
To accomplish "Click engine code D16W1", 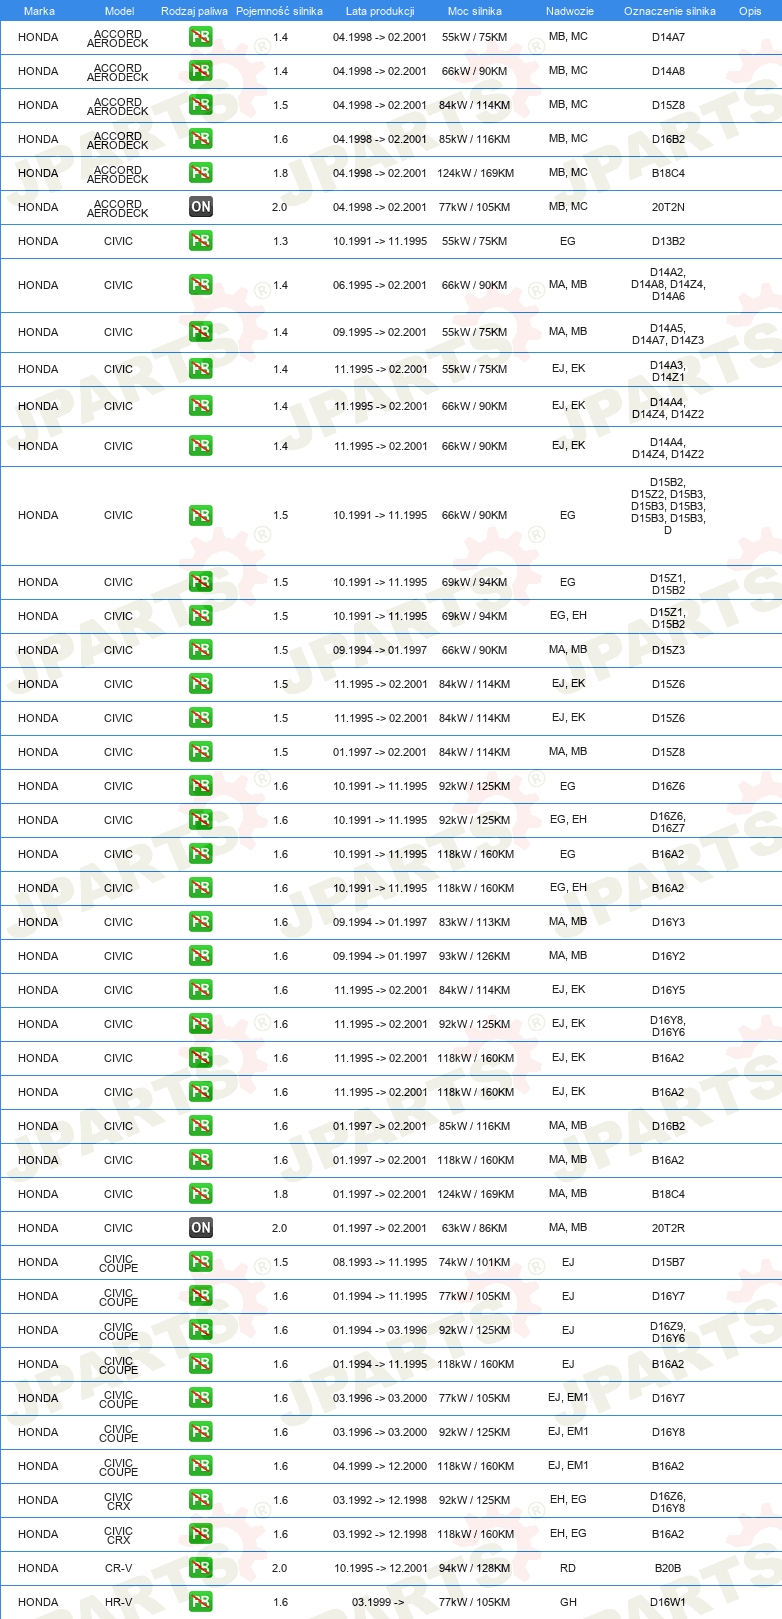I will [x=668, y=1602].
